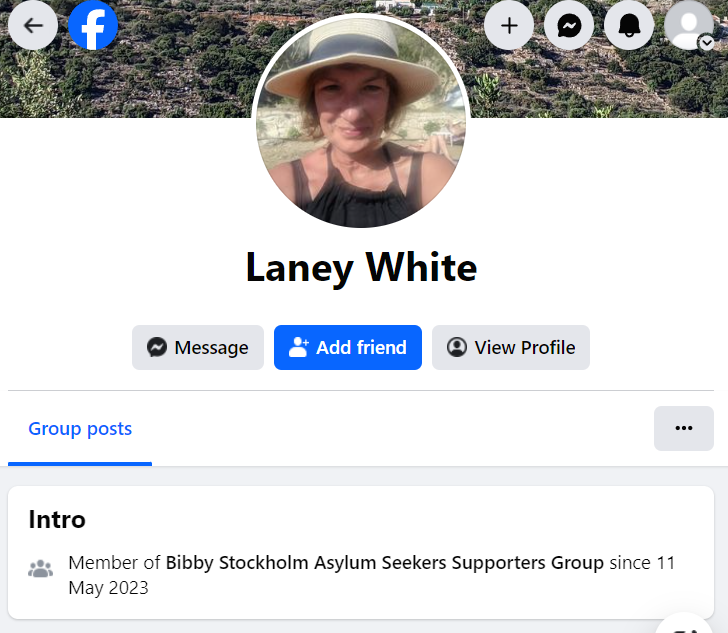This screenshot has width=728, height=633.
Task: Expand the account dropdown chevron
Action: tap(707, 43)
